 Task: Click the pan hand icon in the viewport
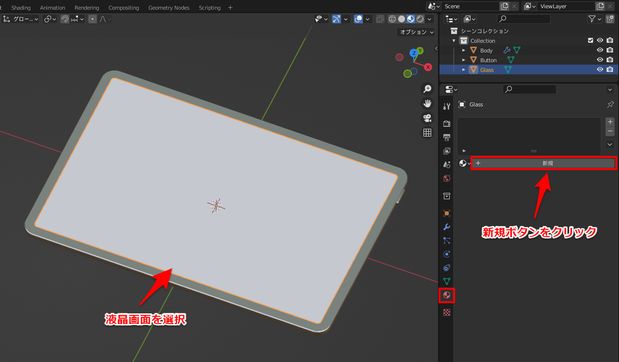click(x=427, y=103)
